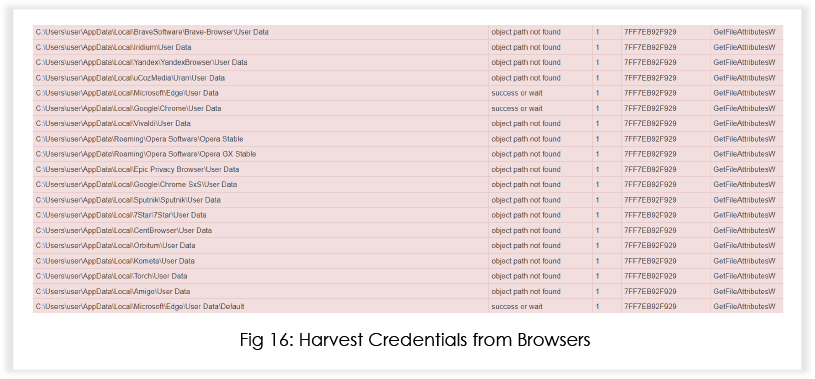Select the Edge User Data Default path

[x=140, y=307]
